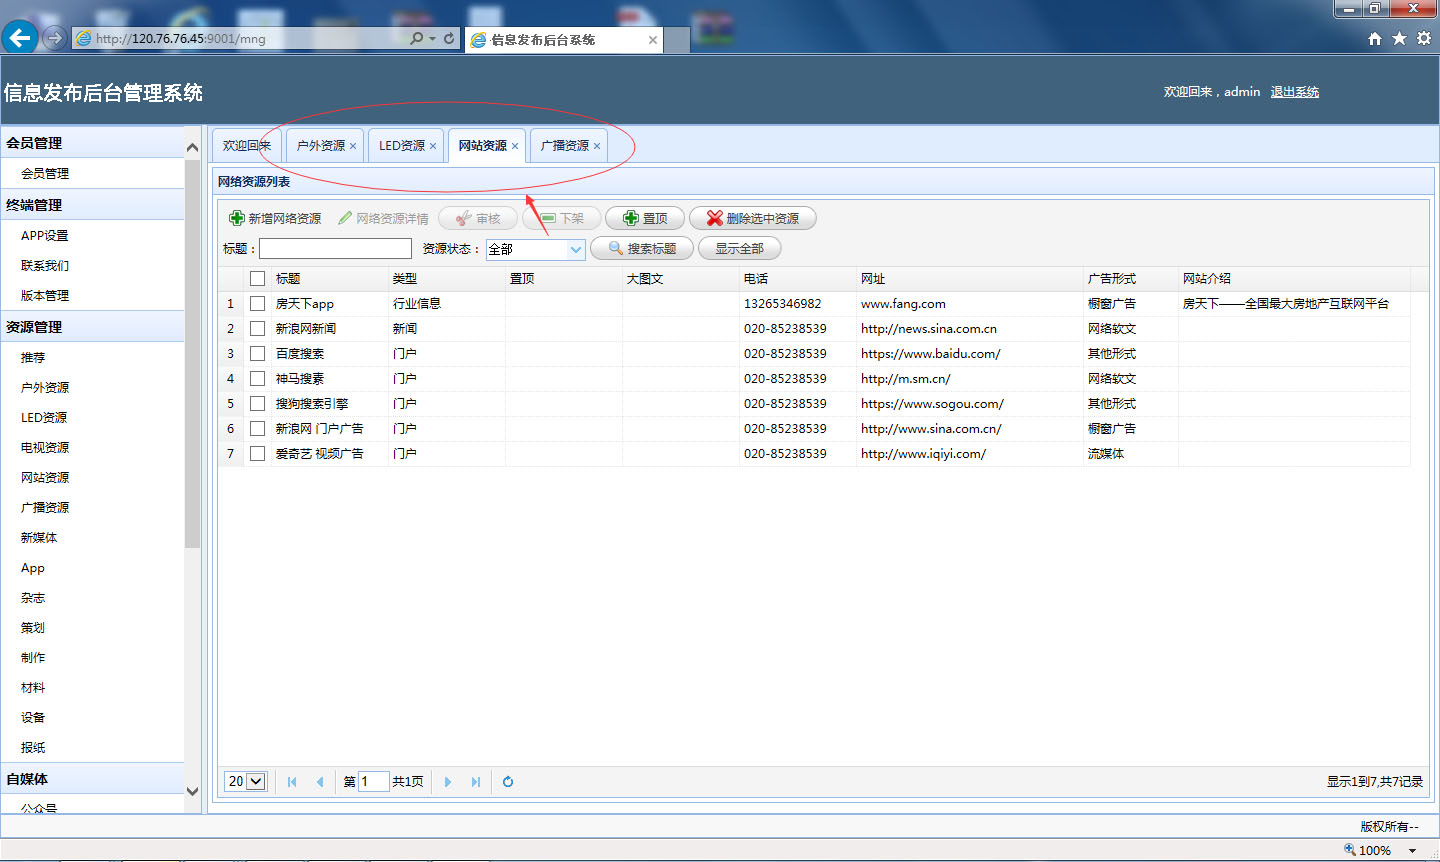Check the 新浪网新闻 row checkbox
1440x862 pixels.
click(x=257, y=329)
